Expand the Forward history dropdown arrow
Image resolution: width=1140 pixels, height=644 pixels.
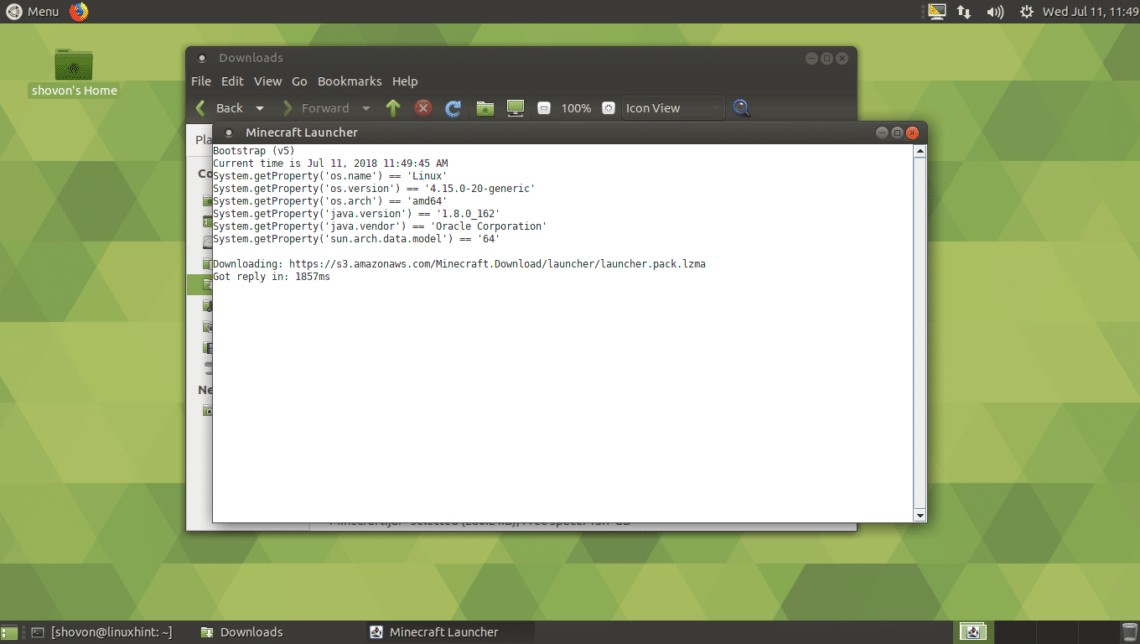point(366,108)
